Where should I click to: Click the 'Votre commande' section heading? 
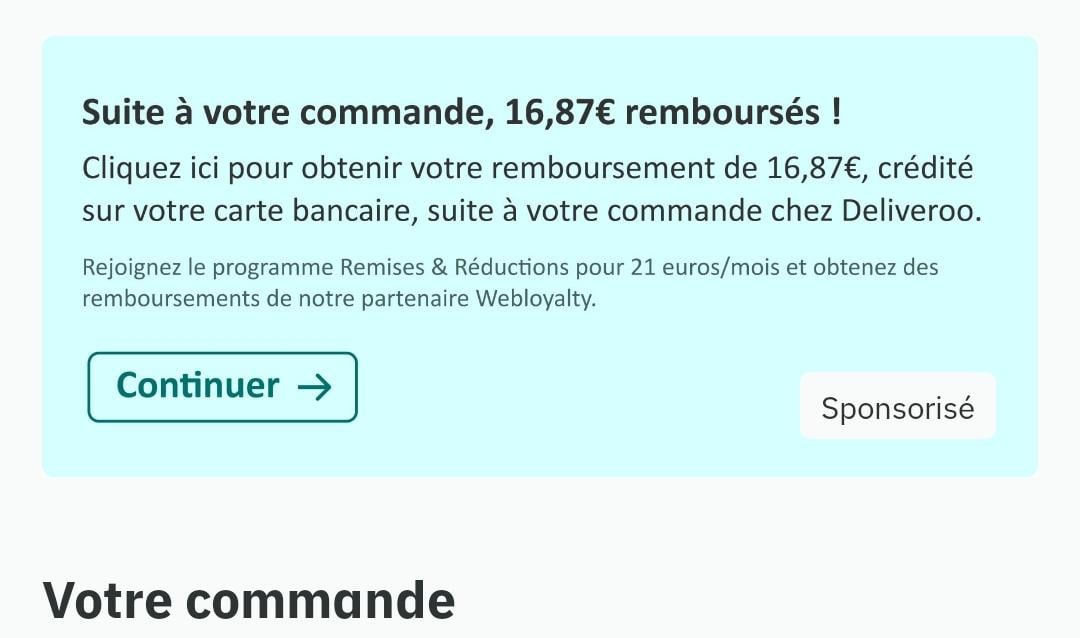(x=249, y=601)
